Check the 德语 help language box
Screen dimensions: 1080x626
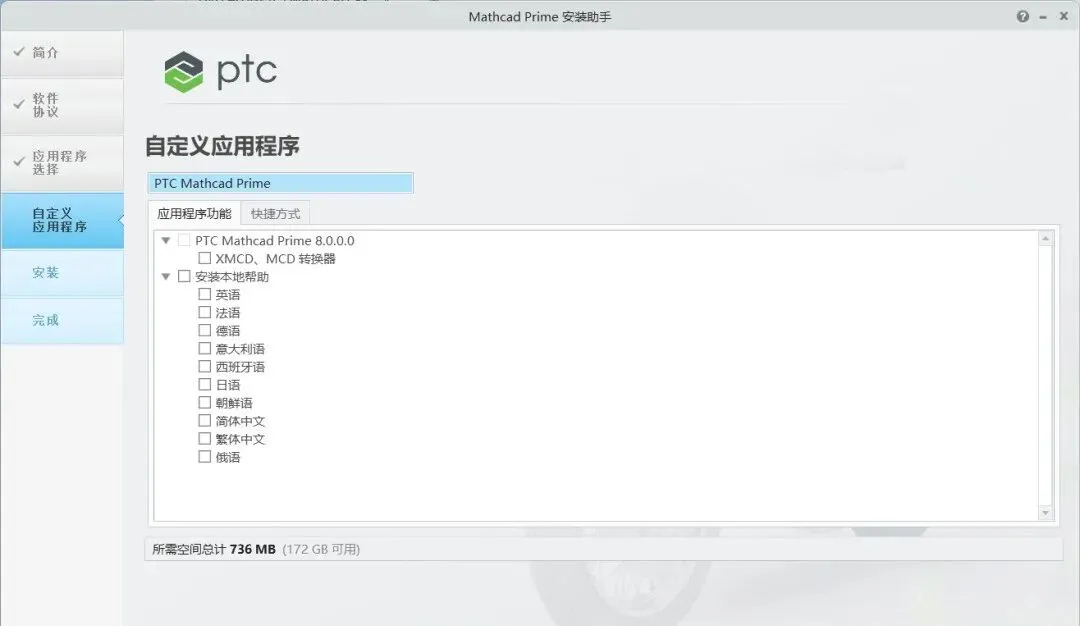tap(205, 331)
